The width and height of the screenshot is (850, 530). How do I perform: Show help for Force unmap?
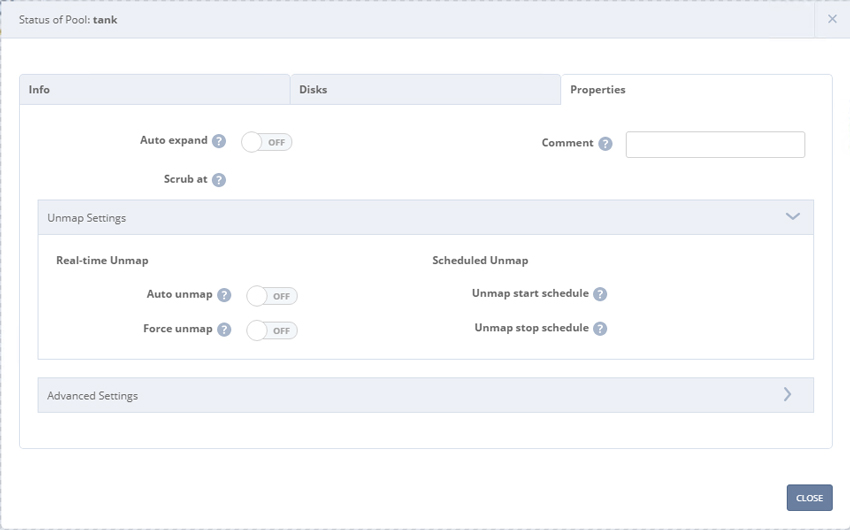click(224, 329)
